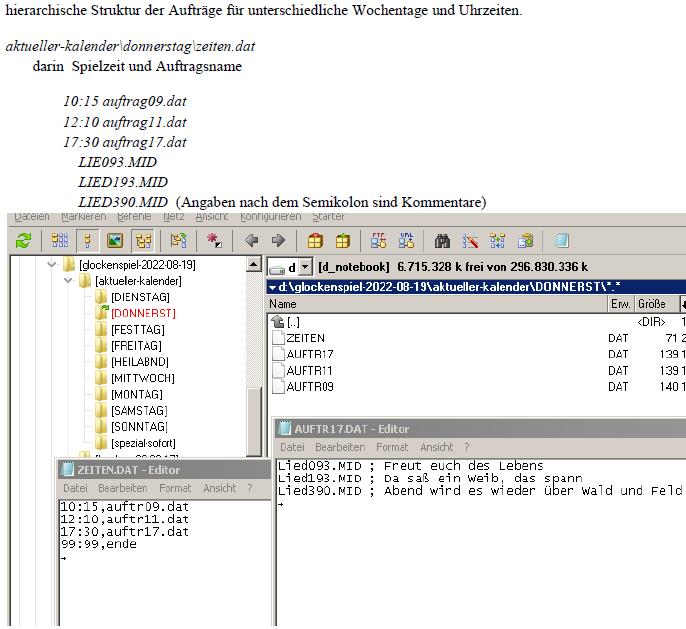686x629 pixels.
Task: Select the HEILABND folder in the tree
Action: click(140, 362)
